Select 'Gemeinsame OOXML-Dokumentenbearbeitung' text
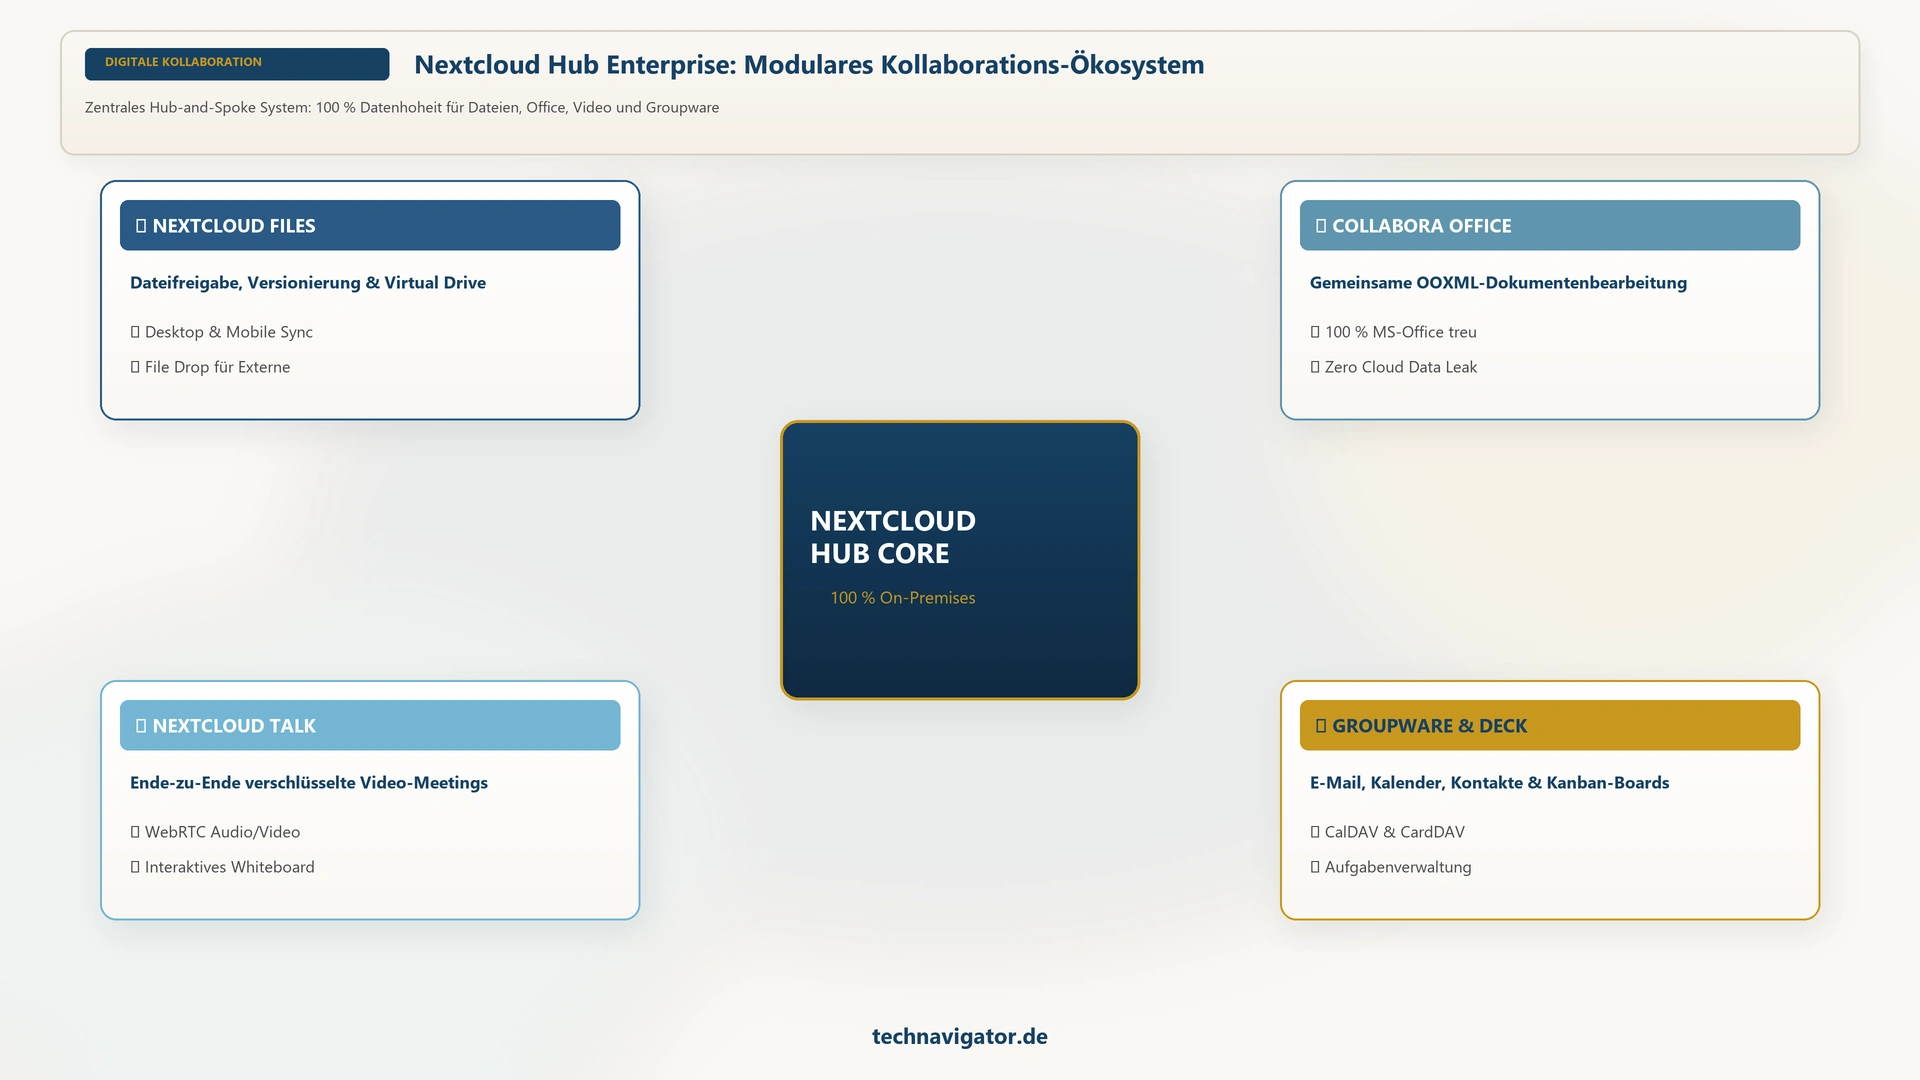Screen dimensions: 1920x1080 pos(1498,283)
